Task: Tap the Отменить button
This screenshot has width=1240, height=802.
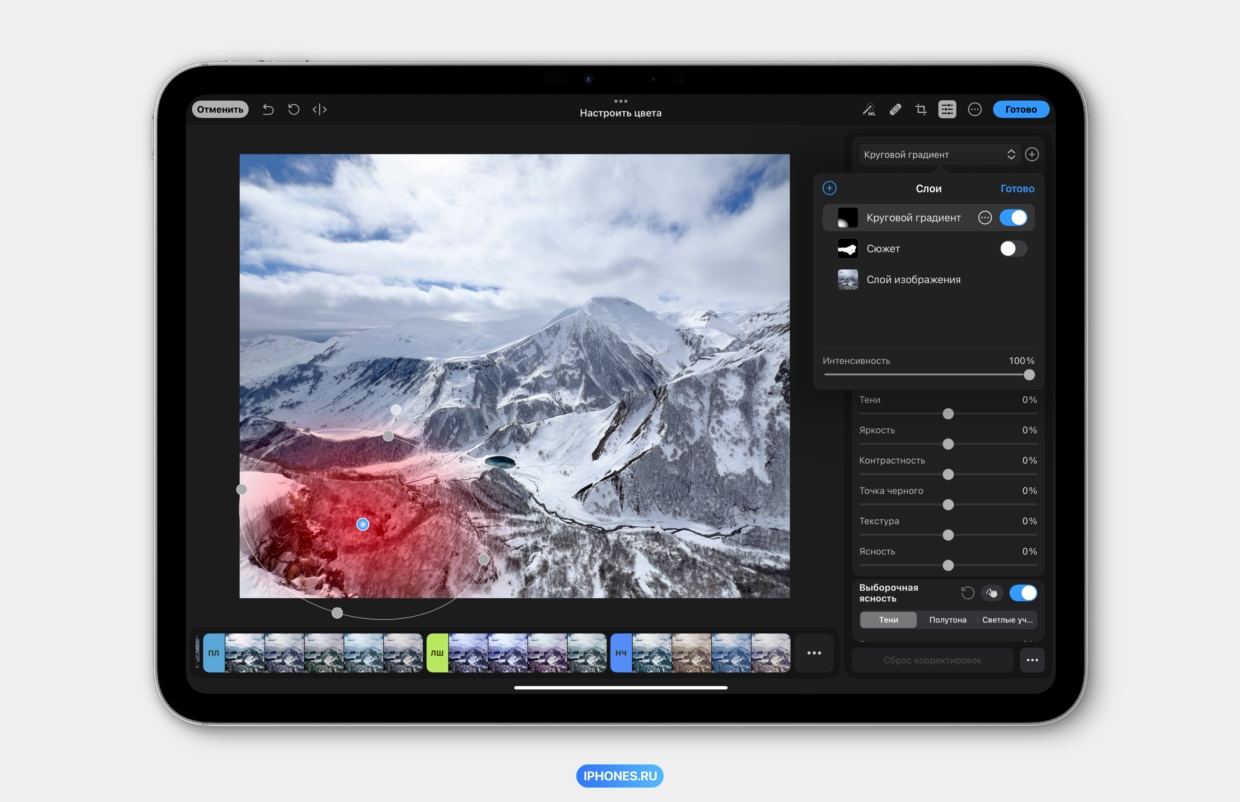Action: click(x=220, y=110)
